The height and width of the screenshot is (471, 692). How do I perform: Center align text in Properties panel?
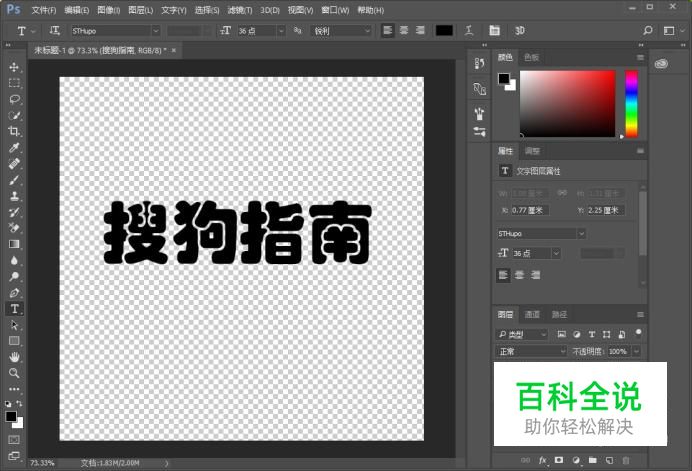[519, 275]
